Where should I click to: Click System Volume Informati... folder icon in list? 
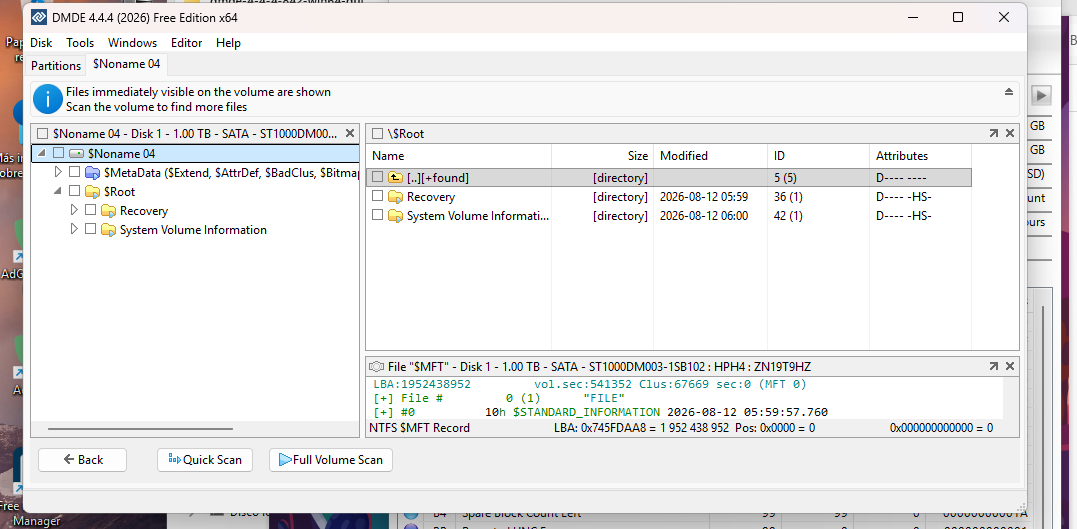pos(395,216)
